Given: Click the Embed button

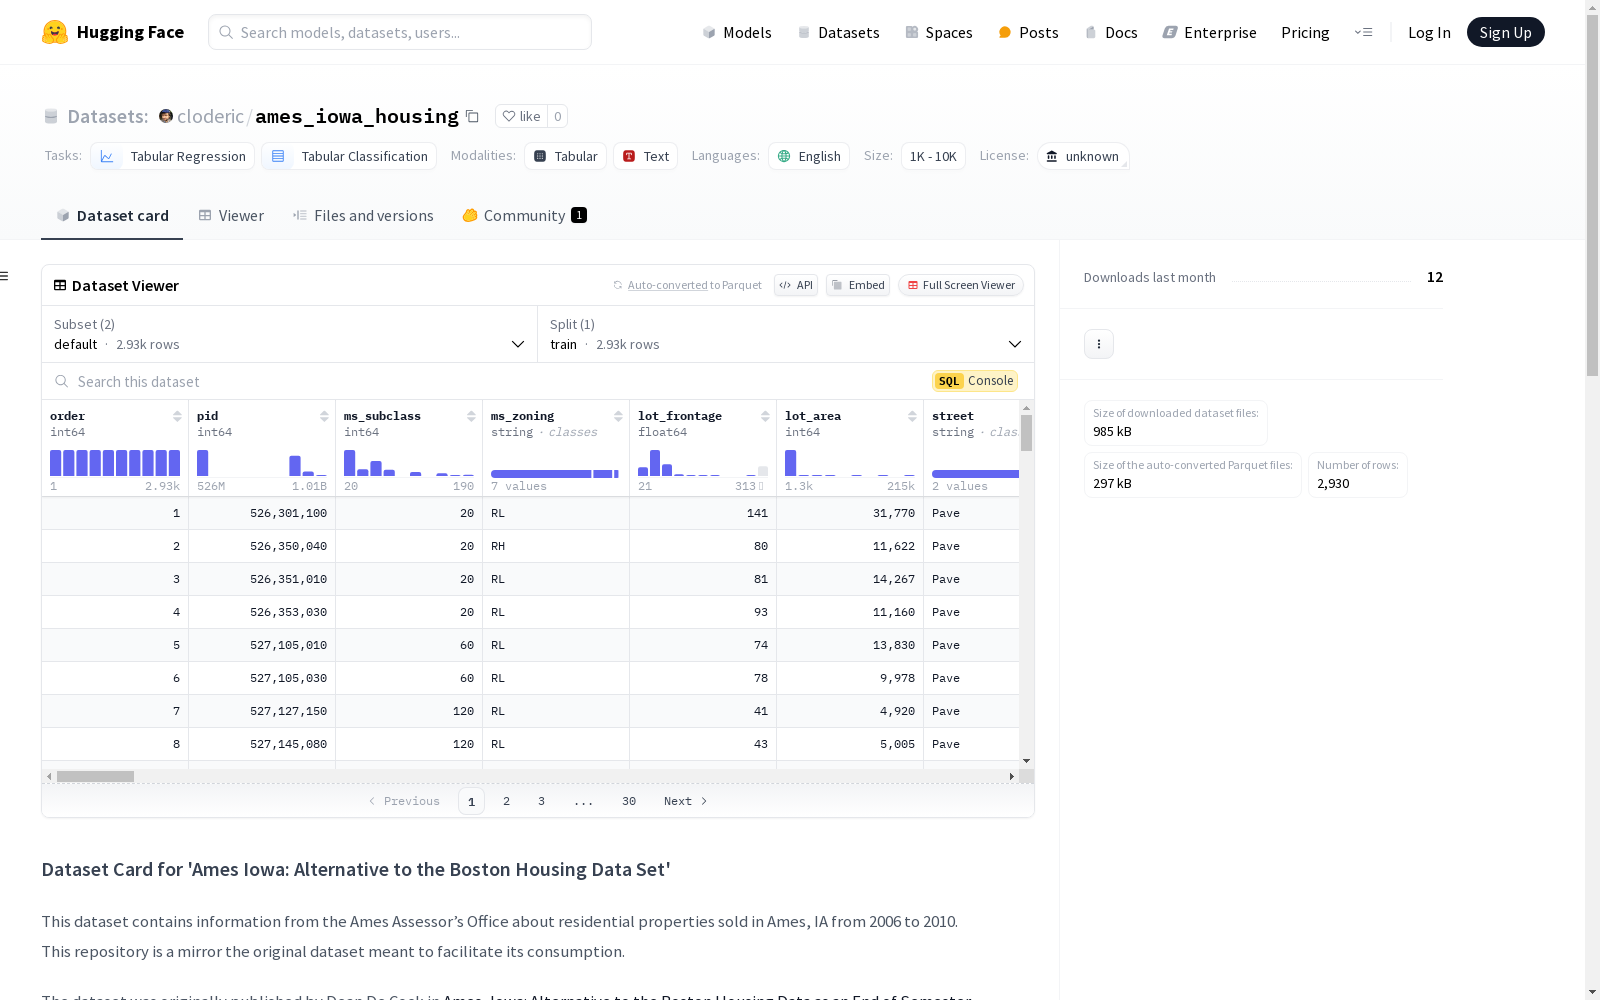Looking at the screenshot, I should click(x=858, y=285).
